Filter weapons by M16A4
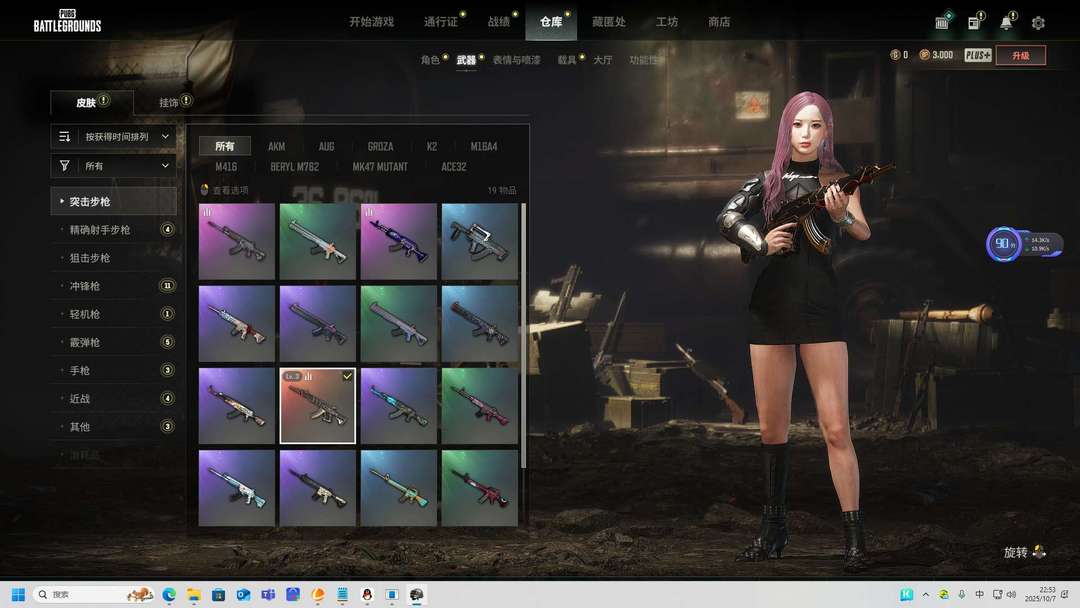This screenshot has width=1080, height=608. 484,146
